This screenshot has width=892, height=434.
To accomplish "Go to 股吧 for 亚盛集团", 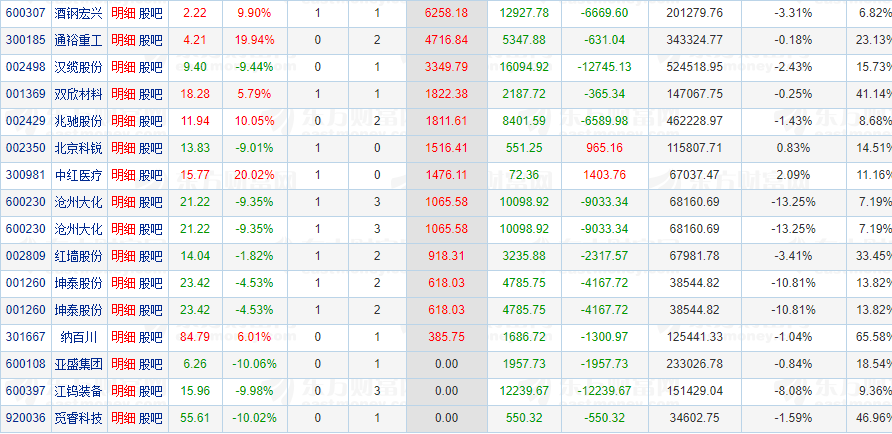I will [x=151, y=364].
